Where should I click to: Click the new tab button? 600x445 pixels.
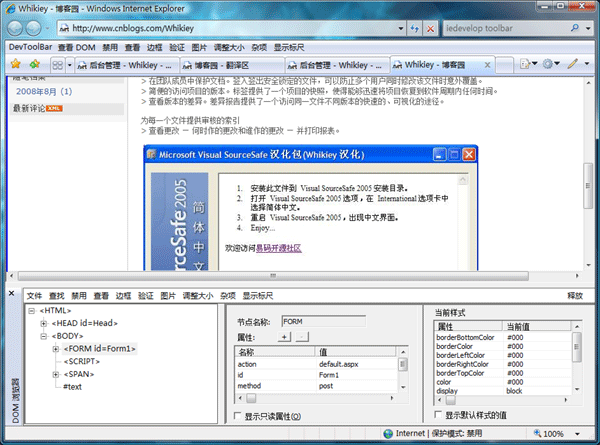click(x=505, y=65)
